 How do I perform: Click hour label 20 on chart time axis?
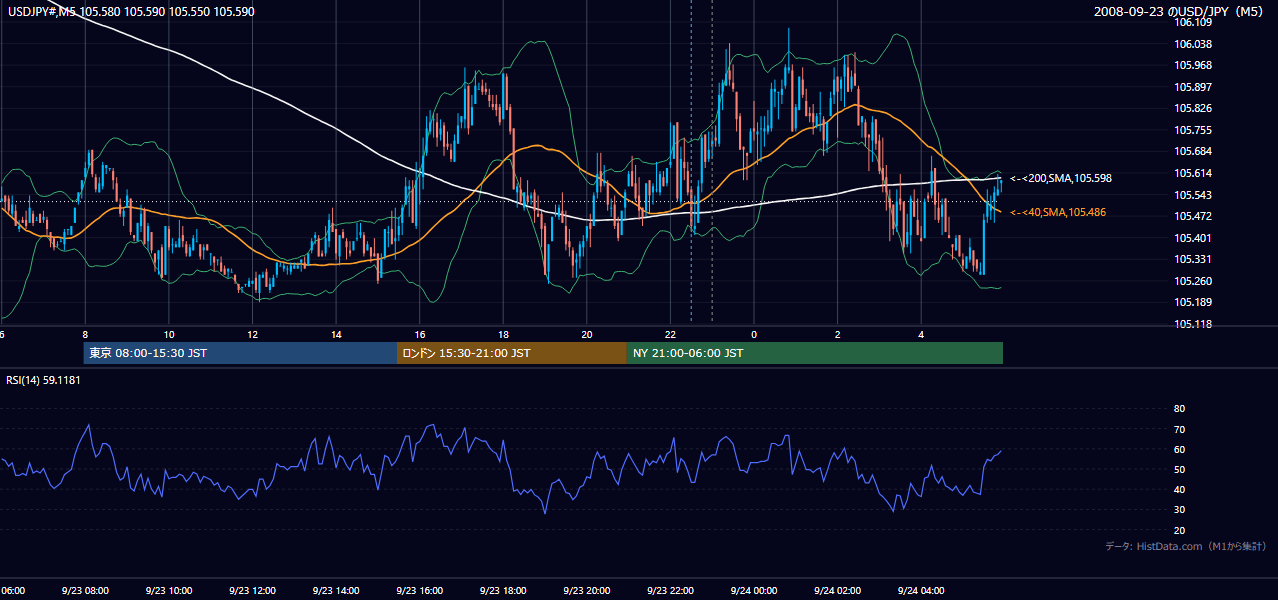pos(587,335)
